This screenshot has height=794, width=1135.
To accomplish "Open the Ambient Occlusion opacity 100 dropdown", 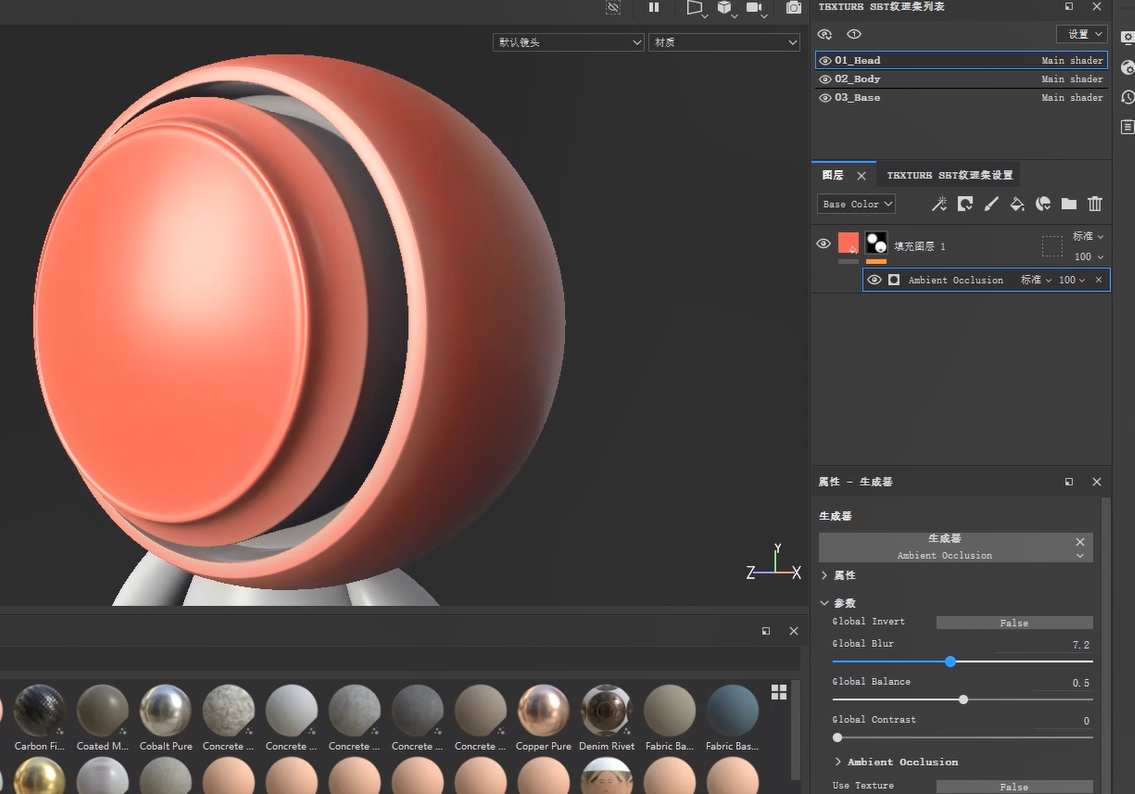I will pos(1072,280).
